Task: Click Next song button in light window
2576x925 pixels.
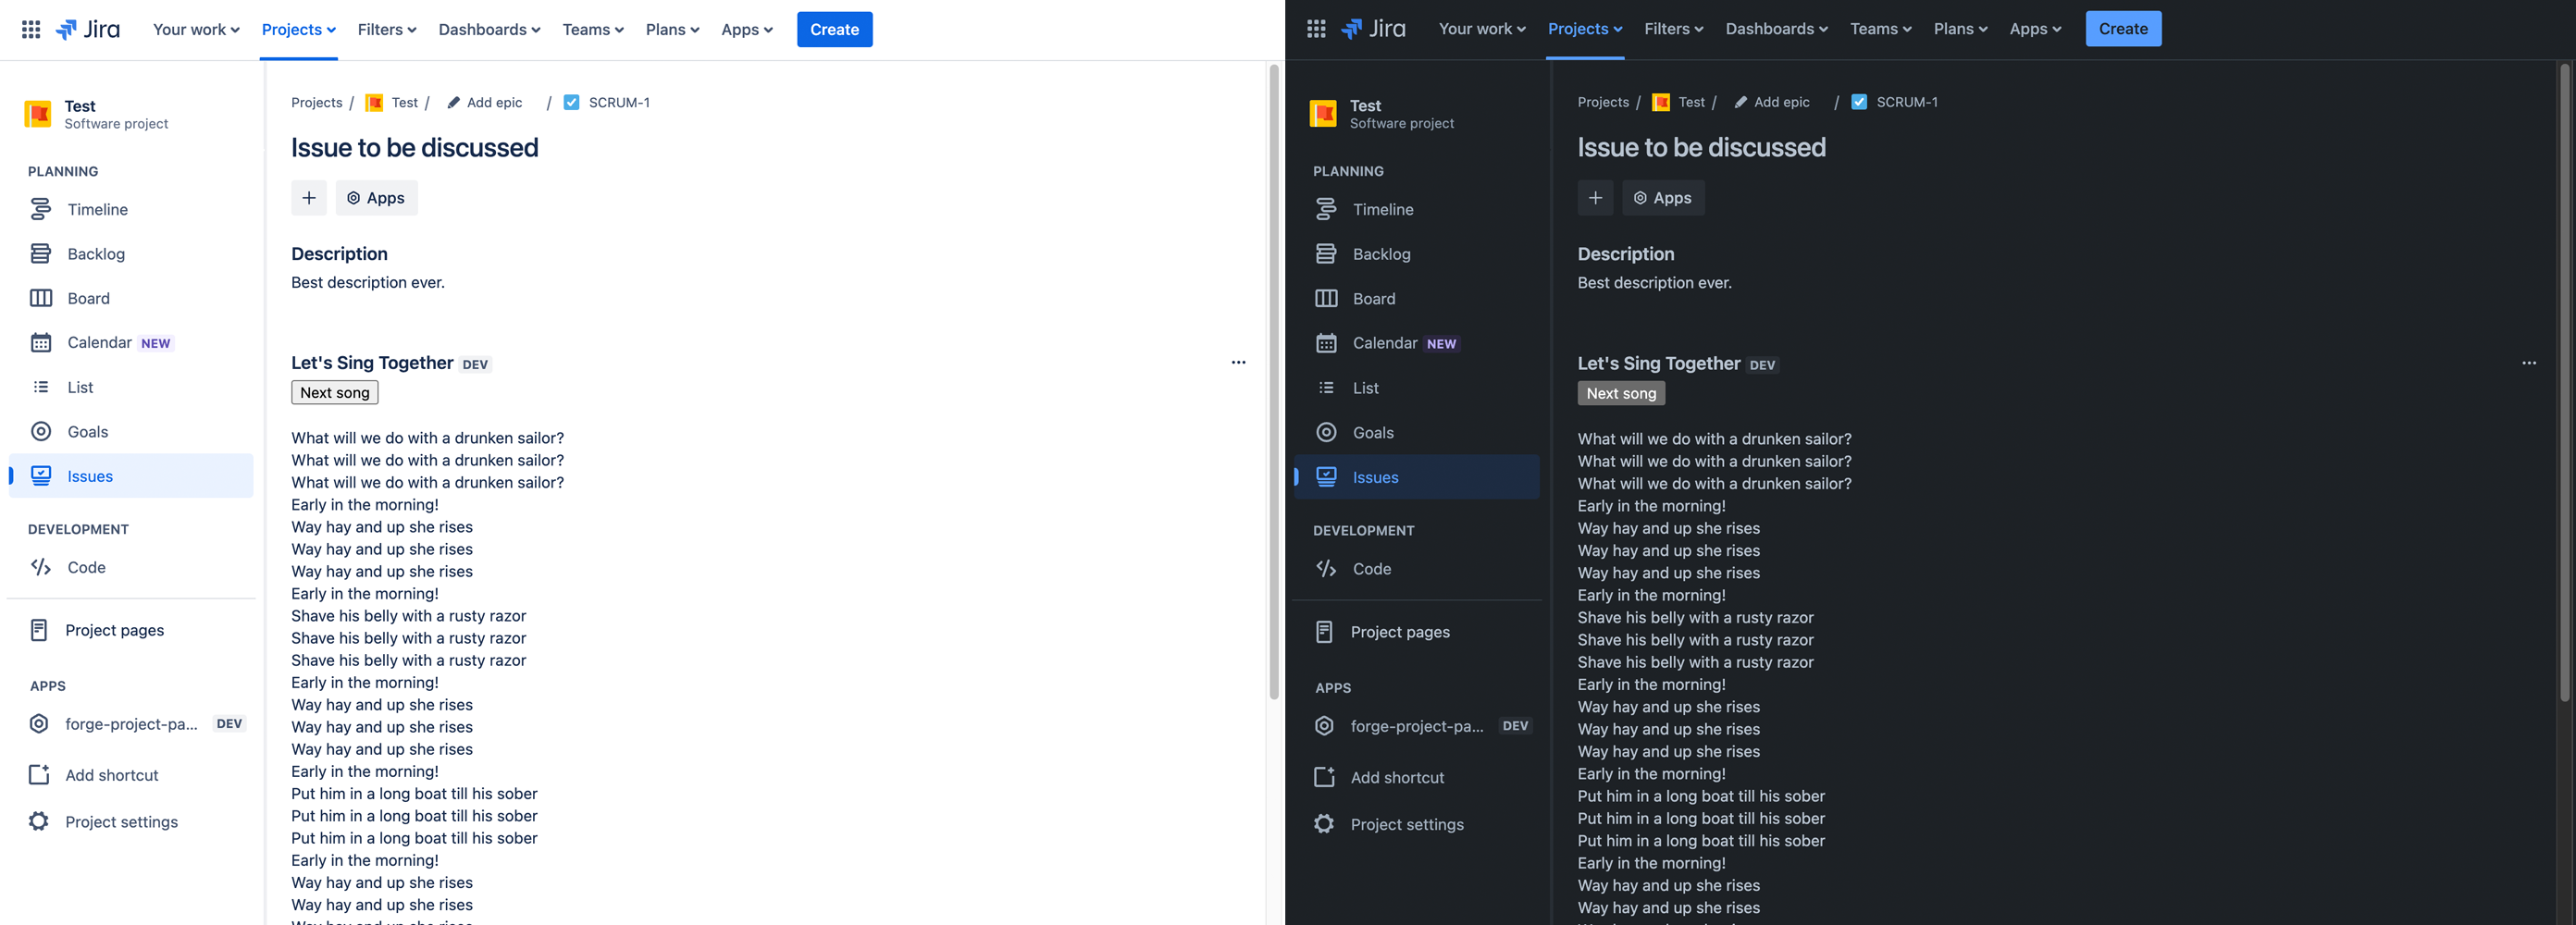Action: pyautogui.click(x=335, y=393)
